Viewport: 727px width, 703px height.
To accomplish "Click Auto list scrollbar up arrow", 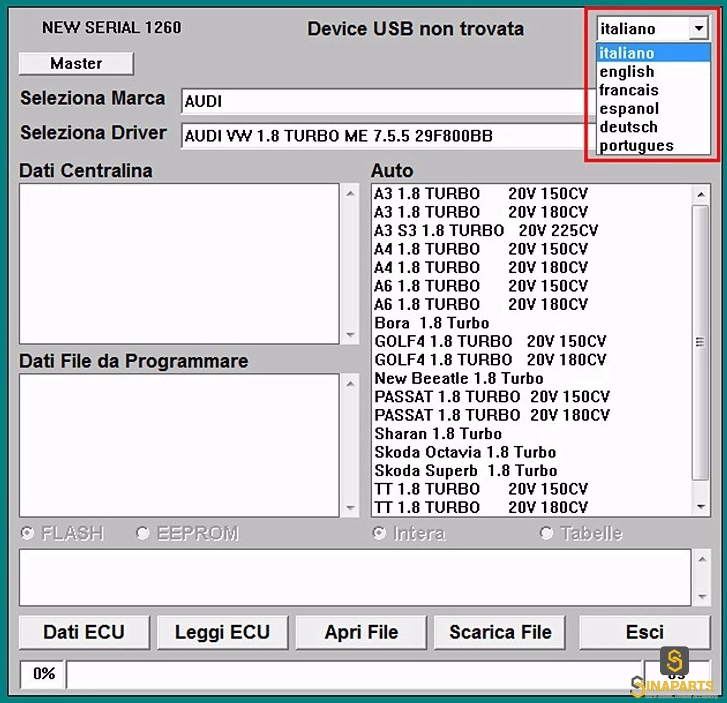I will tap(701, 194).
